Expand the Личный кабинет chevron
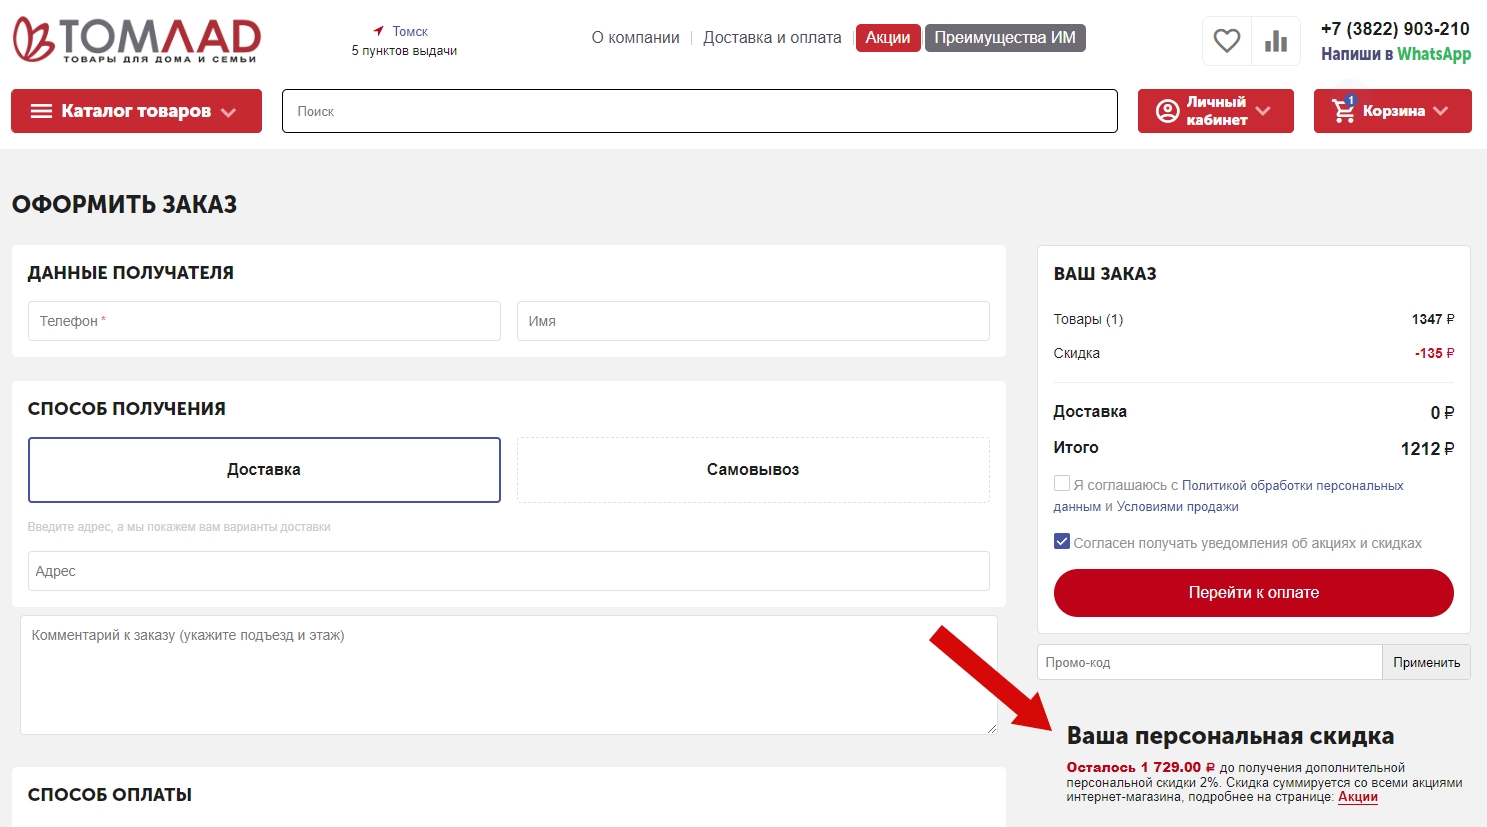Viewport: 1487px width, 827px height. pyautogui.click(x=1263, y=111)
